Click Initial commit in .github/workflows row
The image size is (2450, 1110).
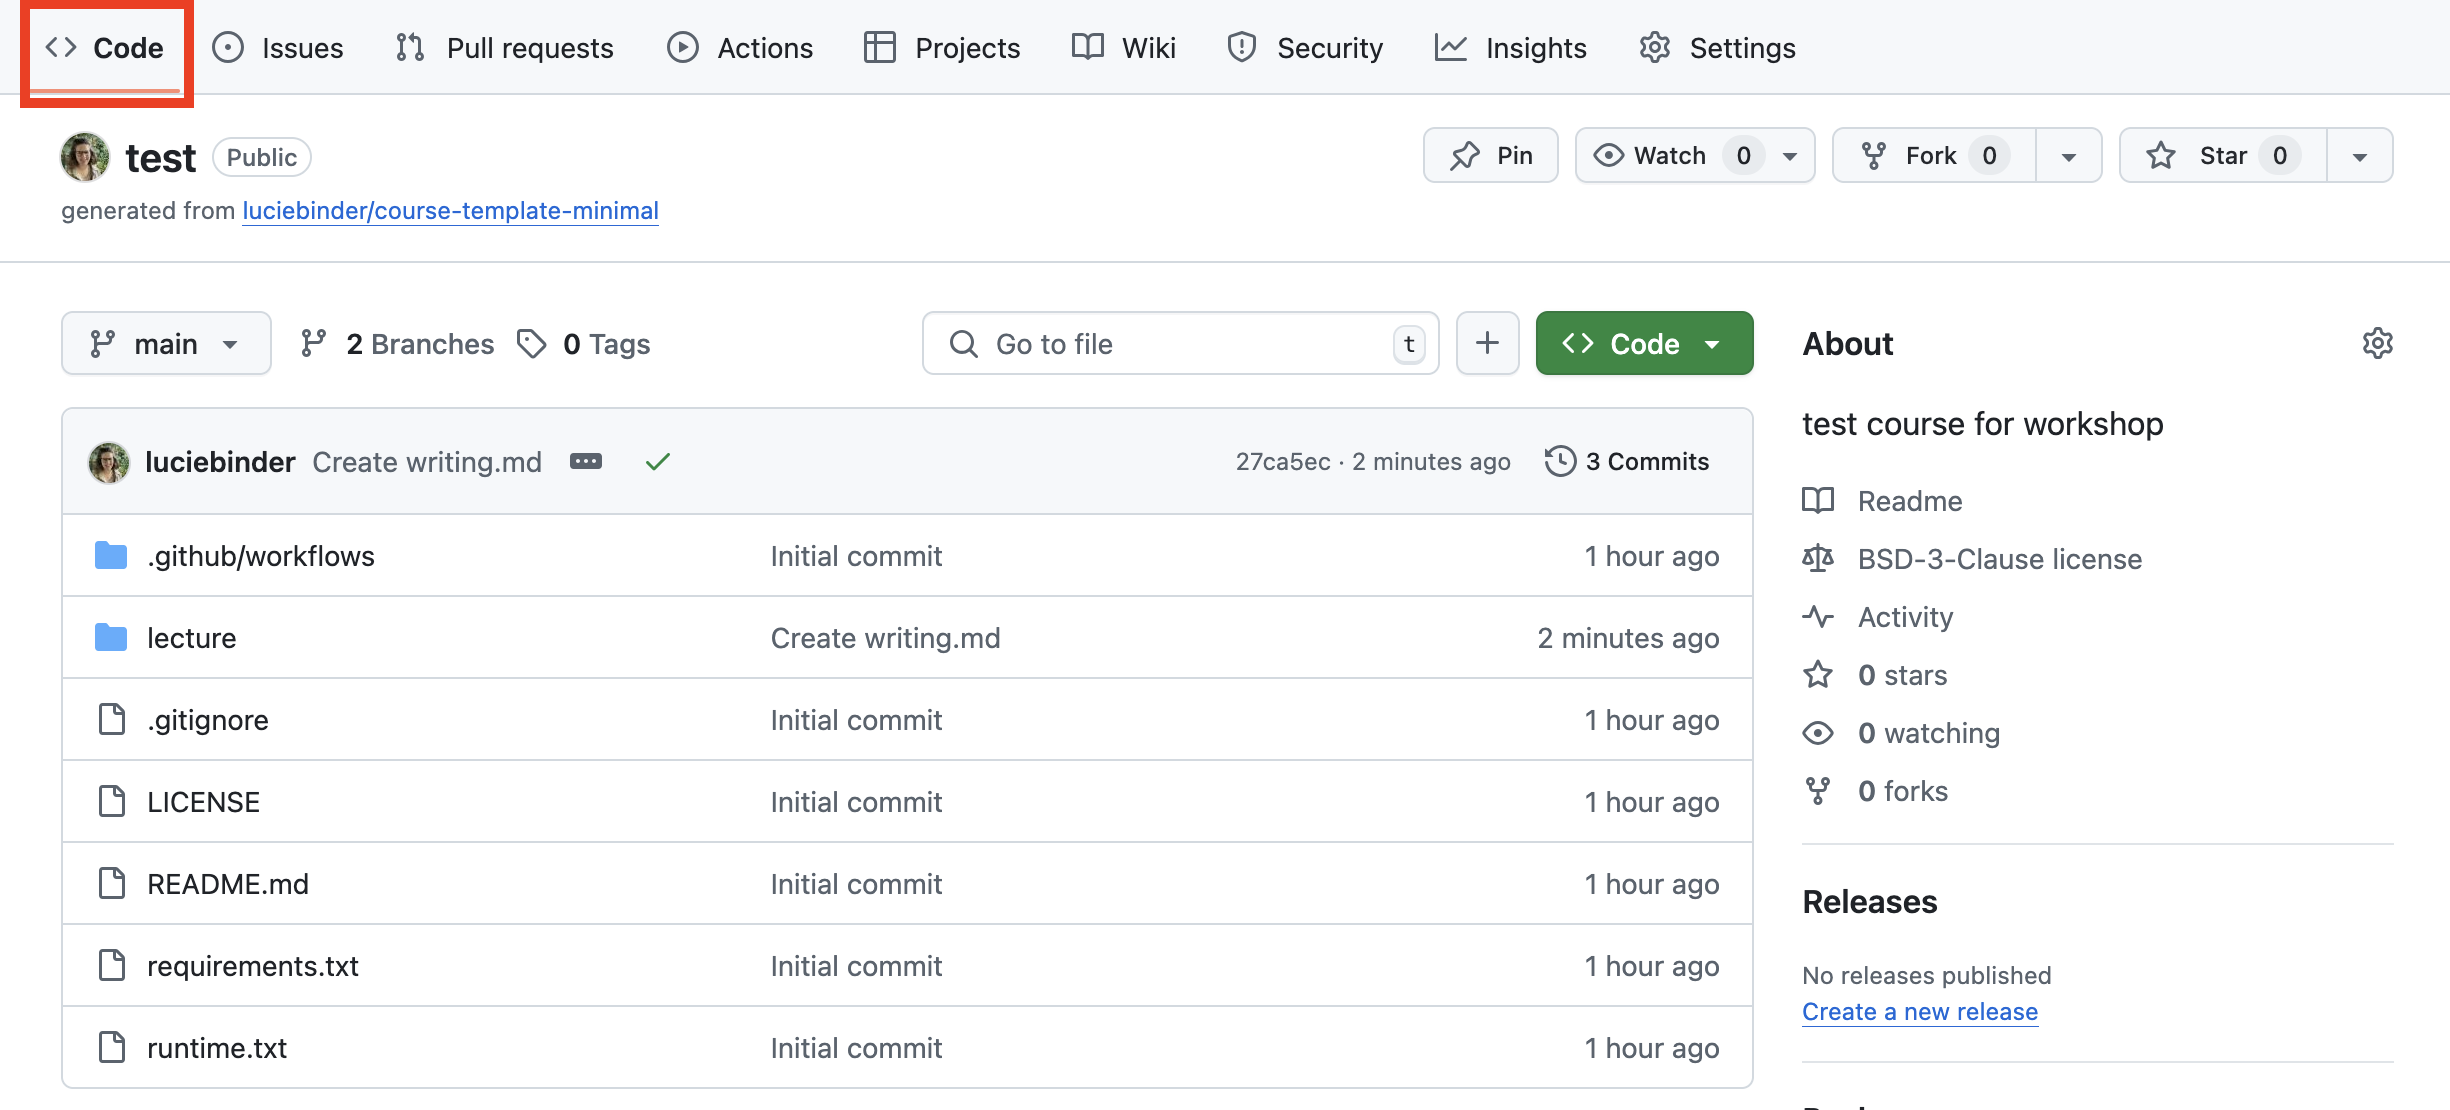tap(856, 556)
